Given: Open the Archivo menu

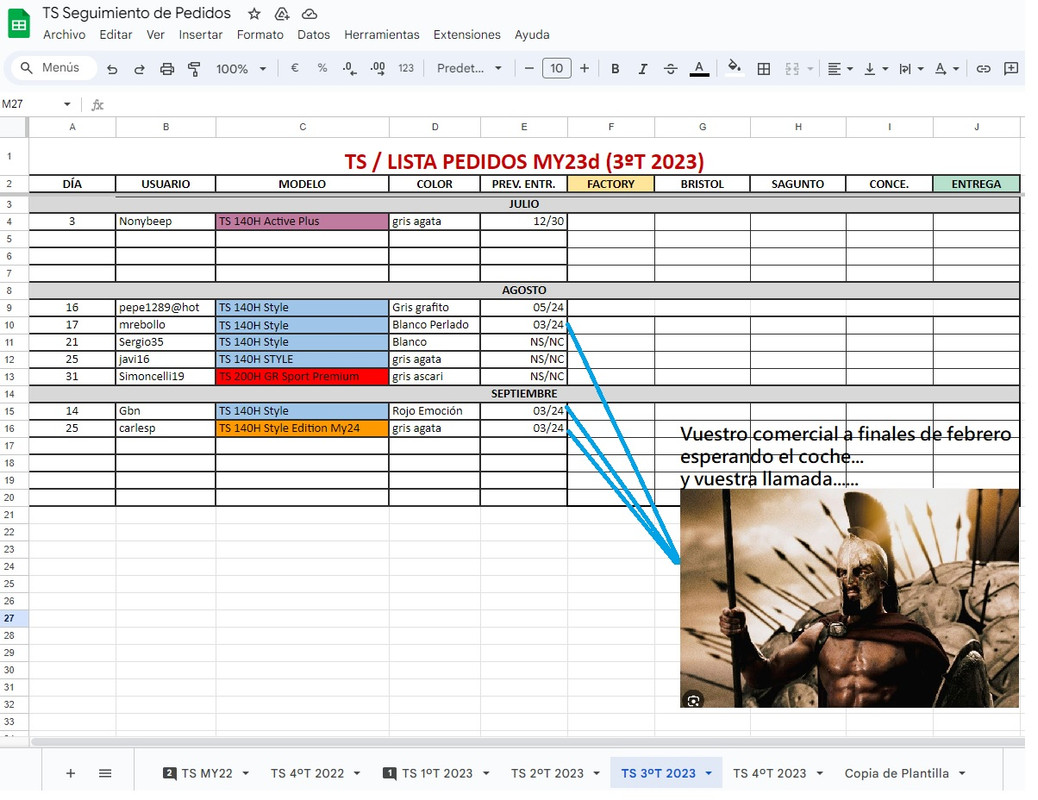Looking at the screenshot, I should click(x=64, y=34).
